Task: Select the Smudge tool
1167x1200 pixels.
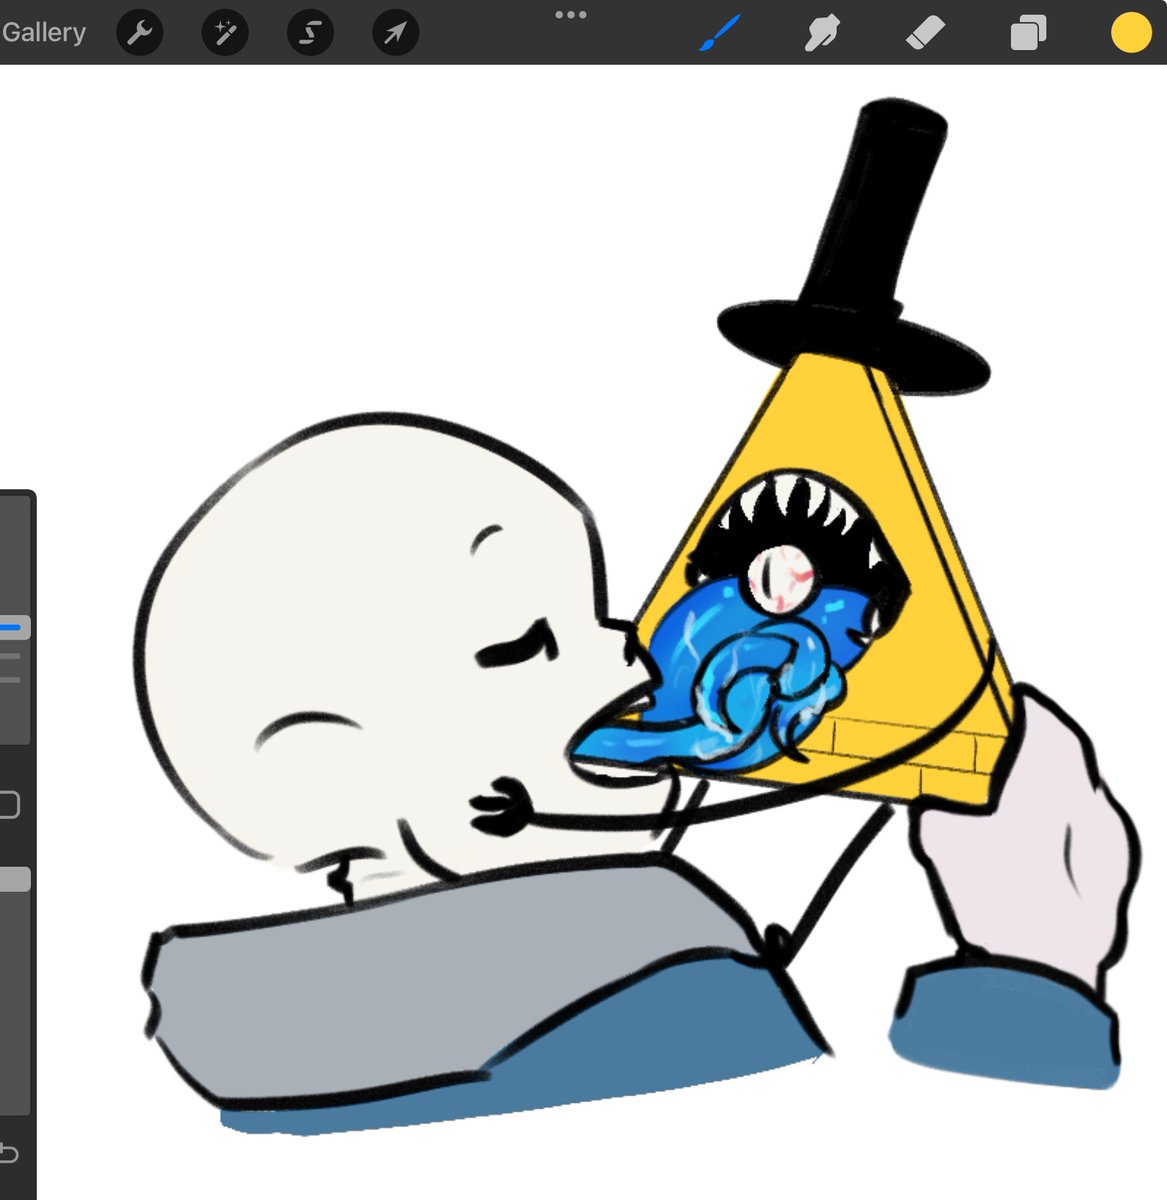Action: 821,33
